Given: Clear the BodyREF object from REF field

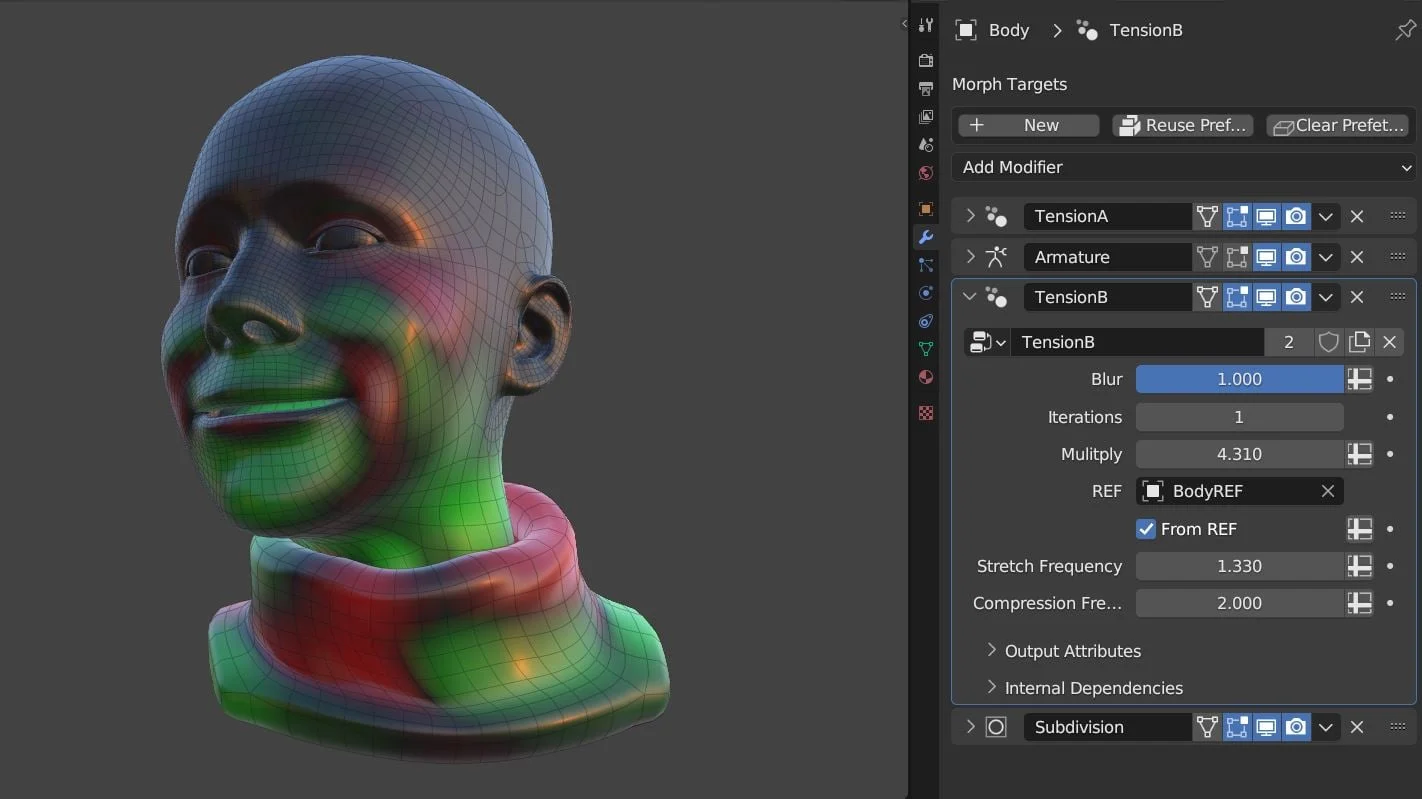Looking at the screenshot, I should coord(1327,491).
